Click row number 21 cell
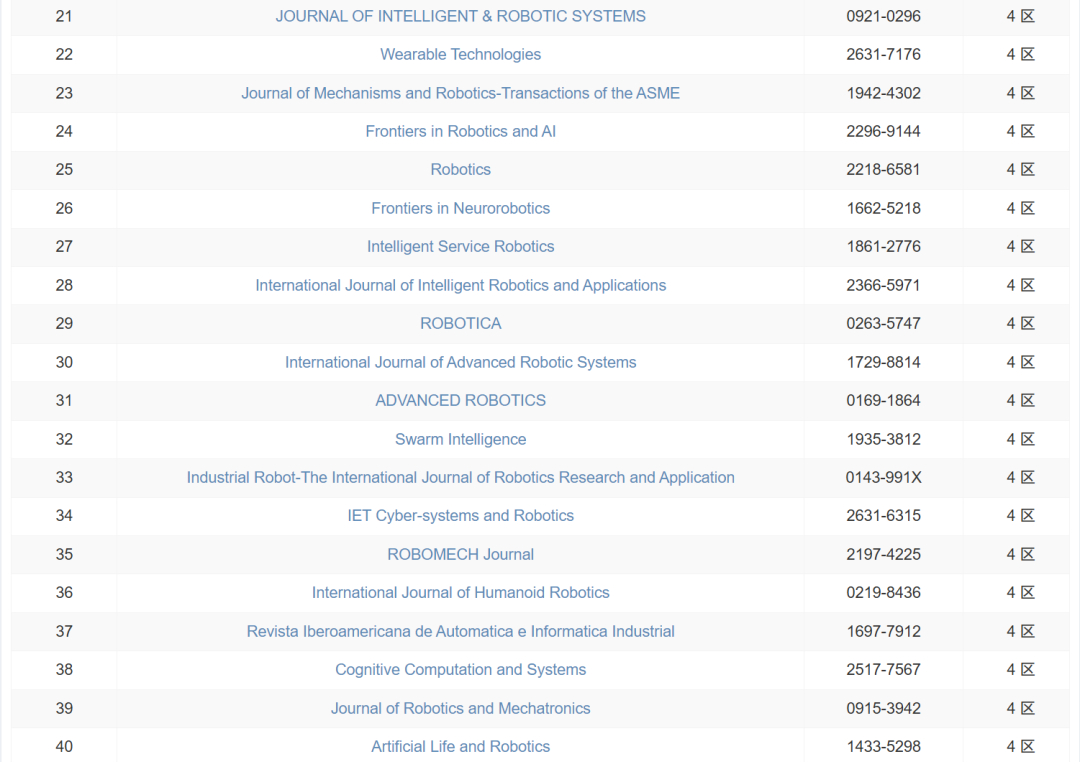The height and width of the screenshot is (762, 1080). click(x=64, y=16)
